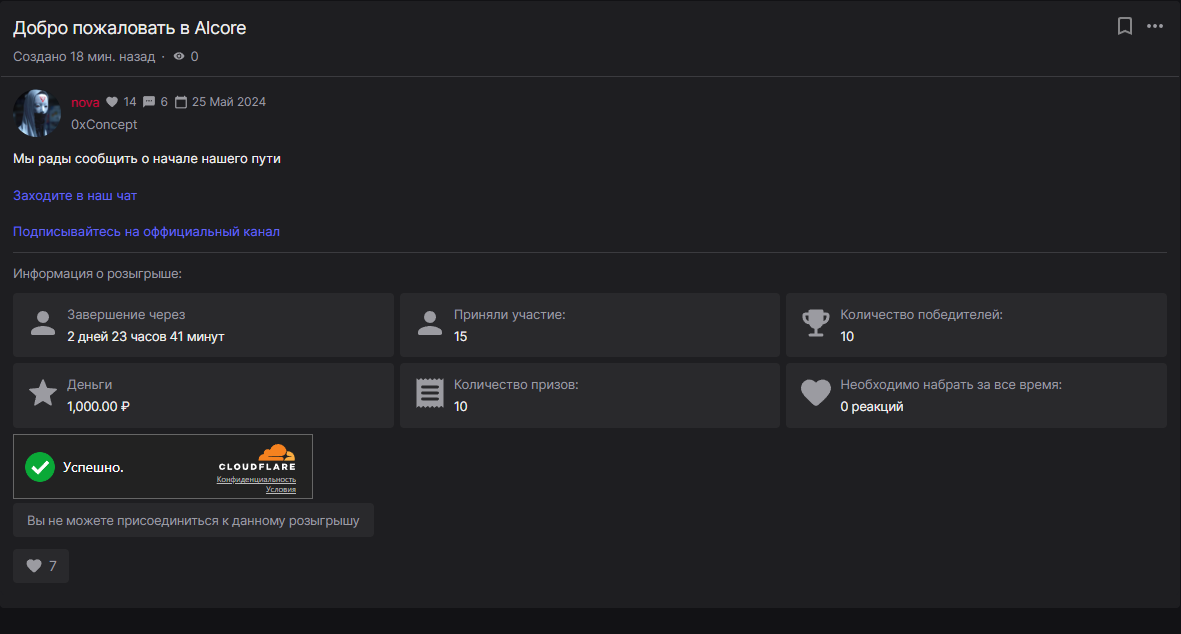This screenshot has height=634, width=1181.
Task: Click the receipt icon beside "Количество призов"
Action: (x=429, y=394)
